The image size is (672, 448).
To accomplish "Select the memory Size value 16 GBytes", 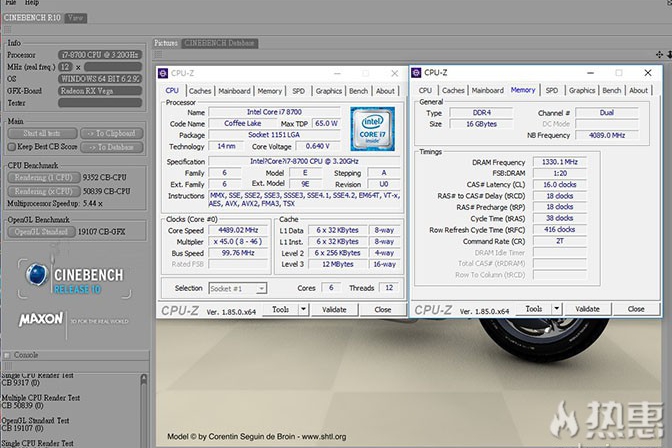I will click(481, 124).
